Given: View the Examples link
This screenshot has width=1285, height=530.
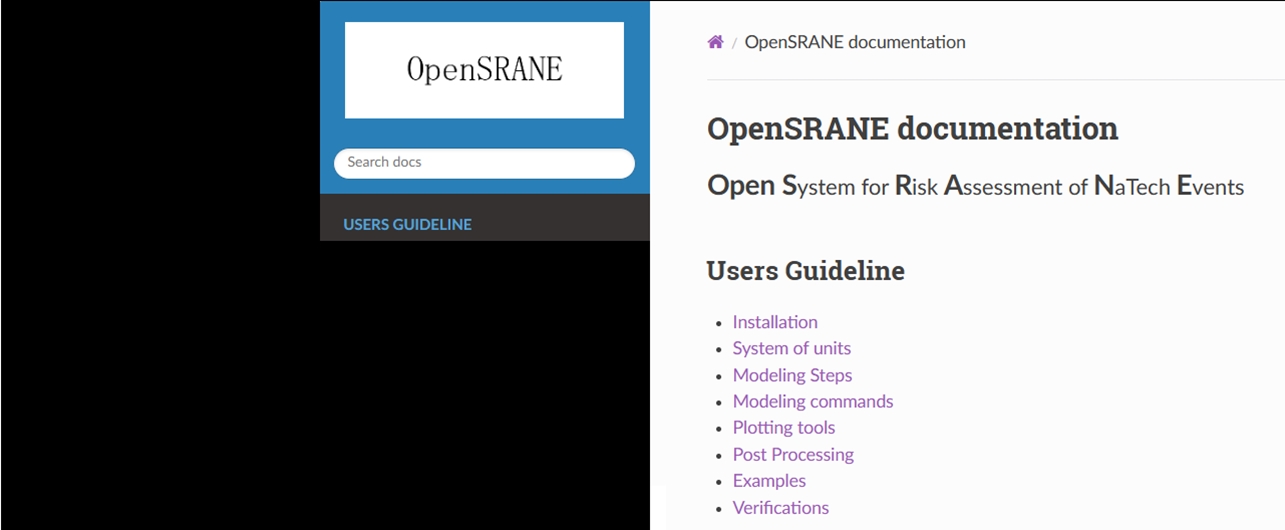Looking at the screenshot, I should tap(768, 481).
